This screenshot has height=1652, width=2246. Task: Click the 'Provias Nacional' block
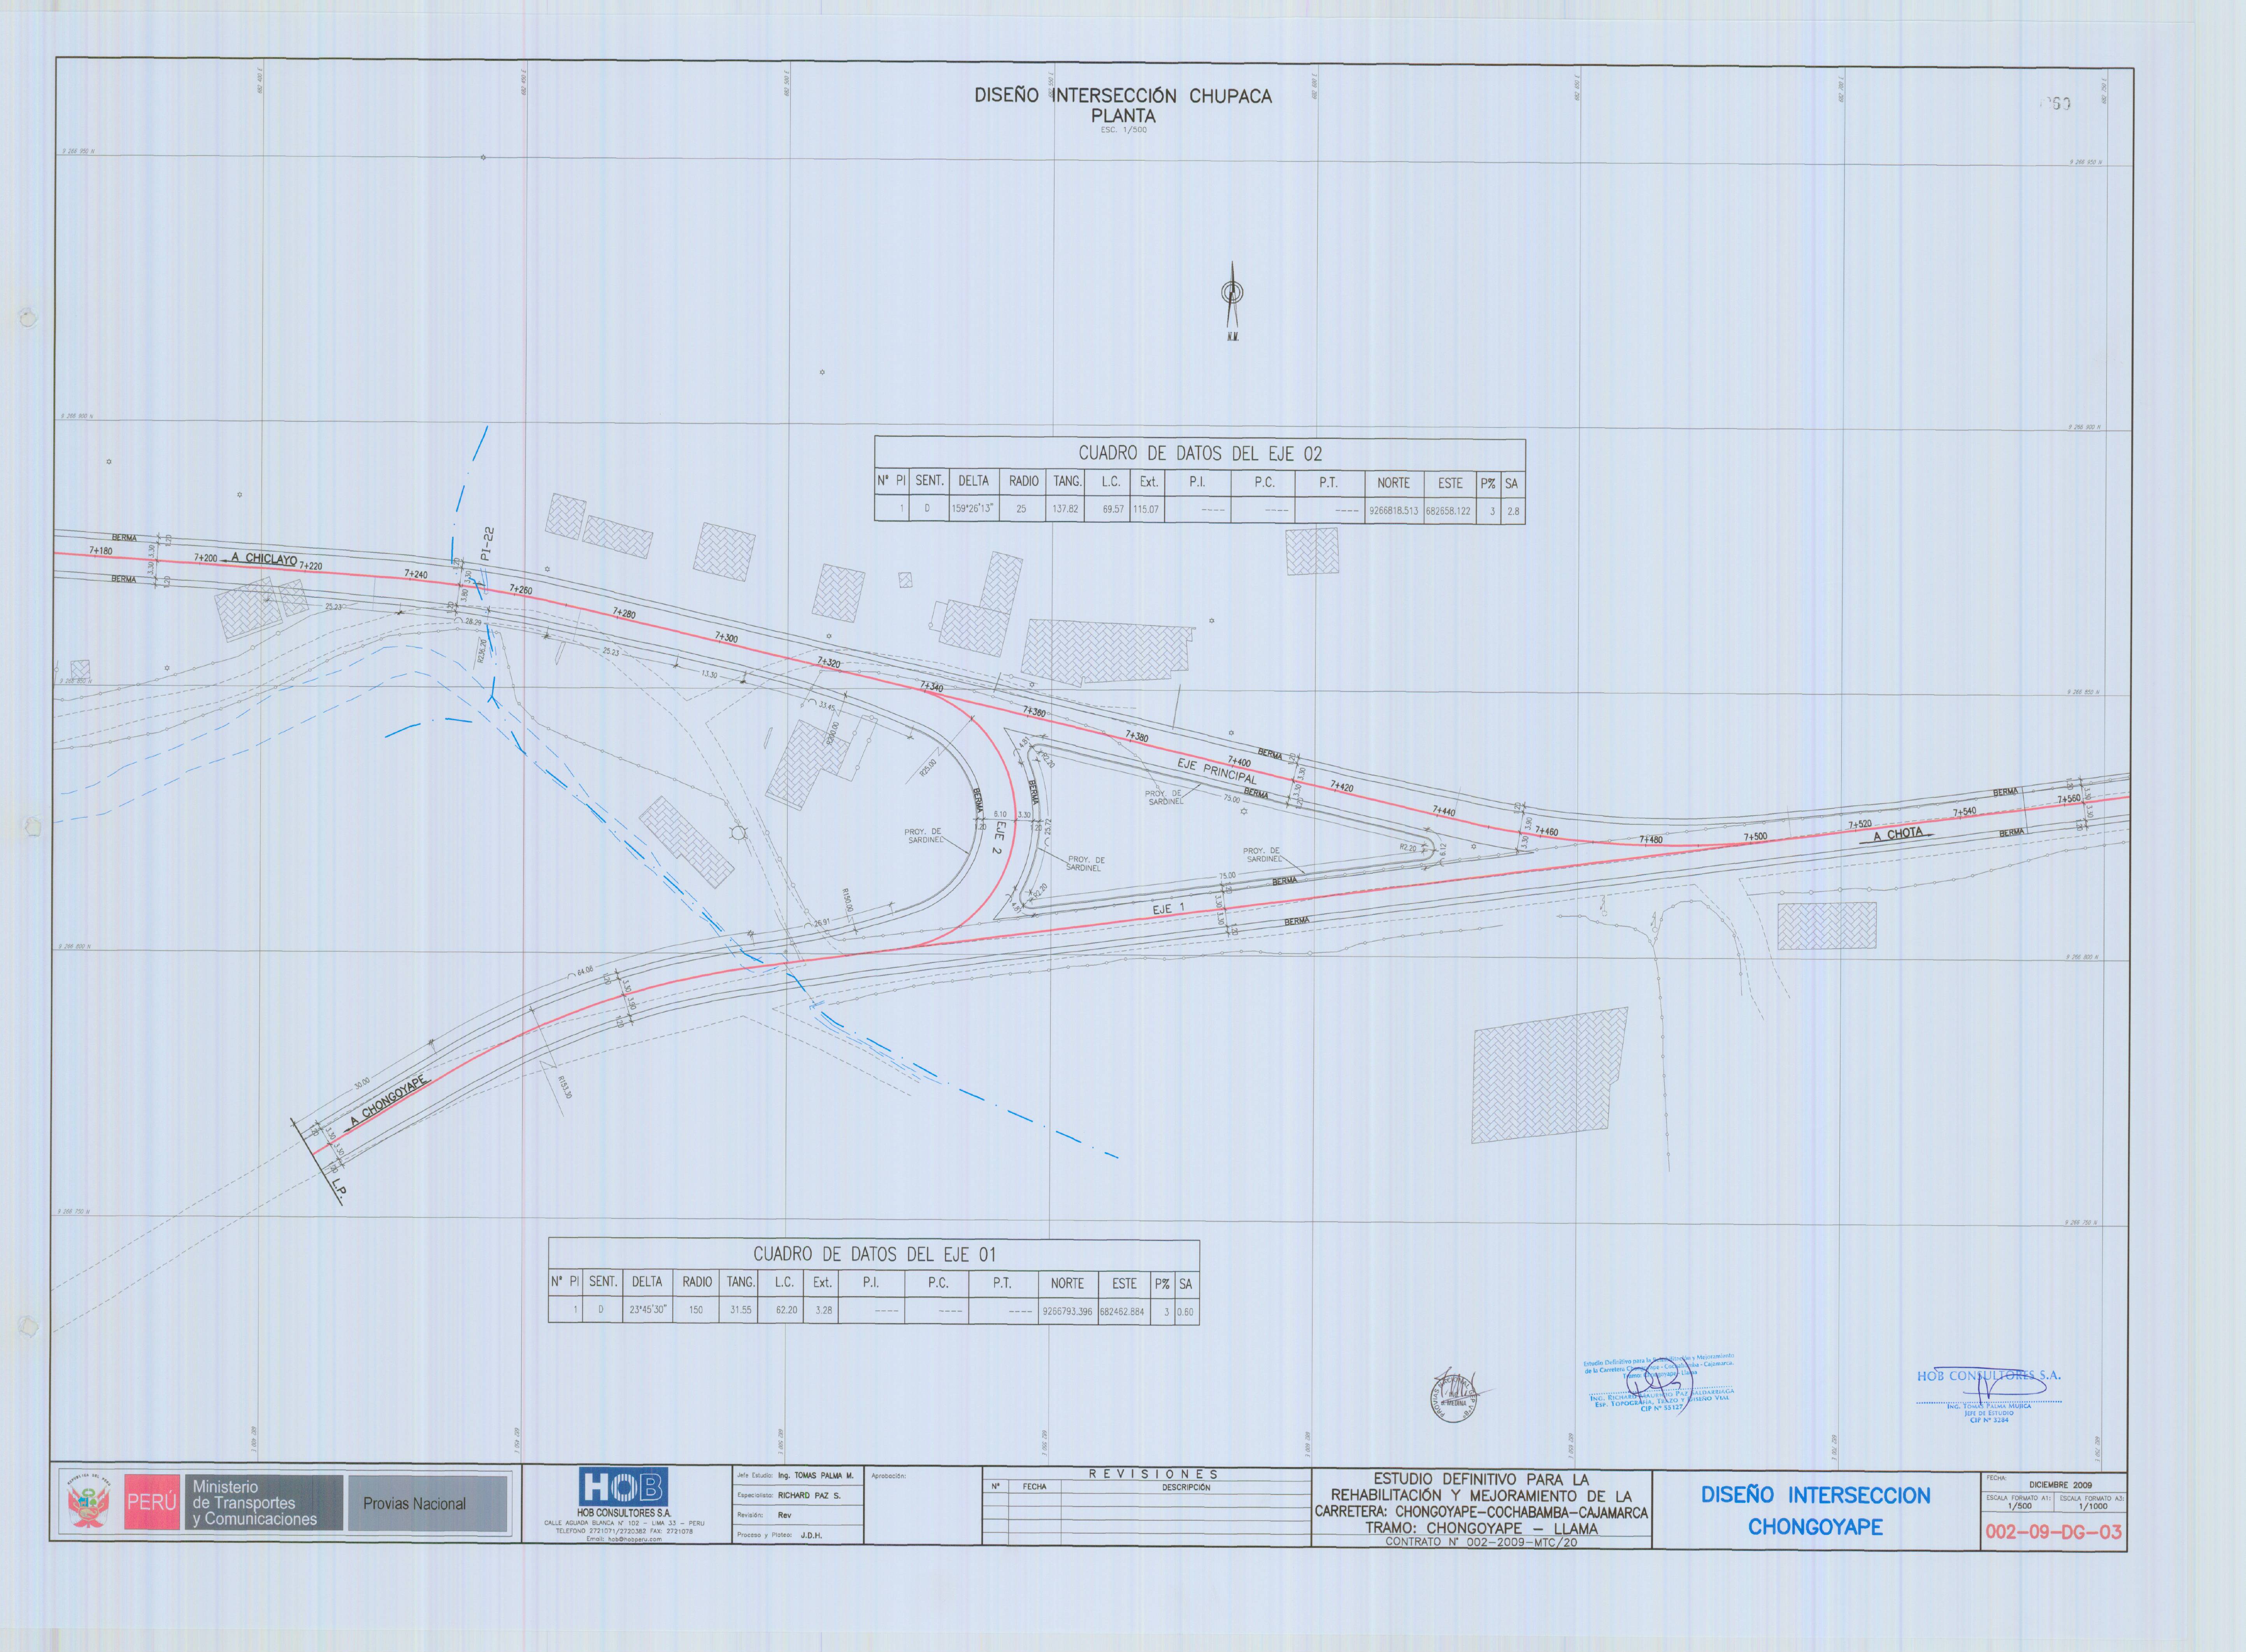(427, 1503)
